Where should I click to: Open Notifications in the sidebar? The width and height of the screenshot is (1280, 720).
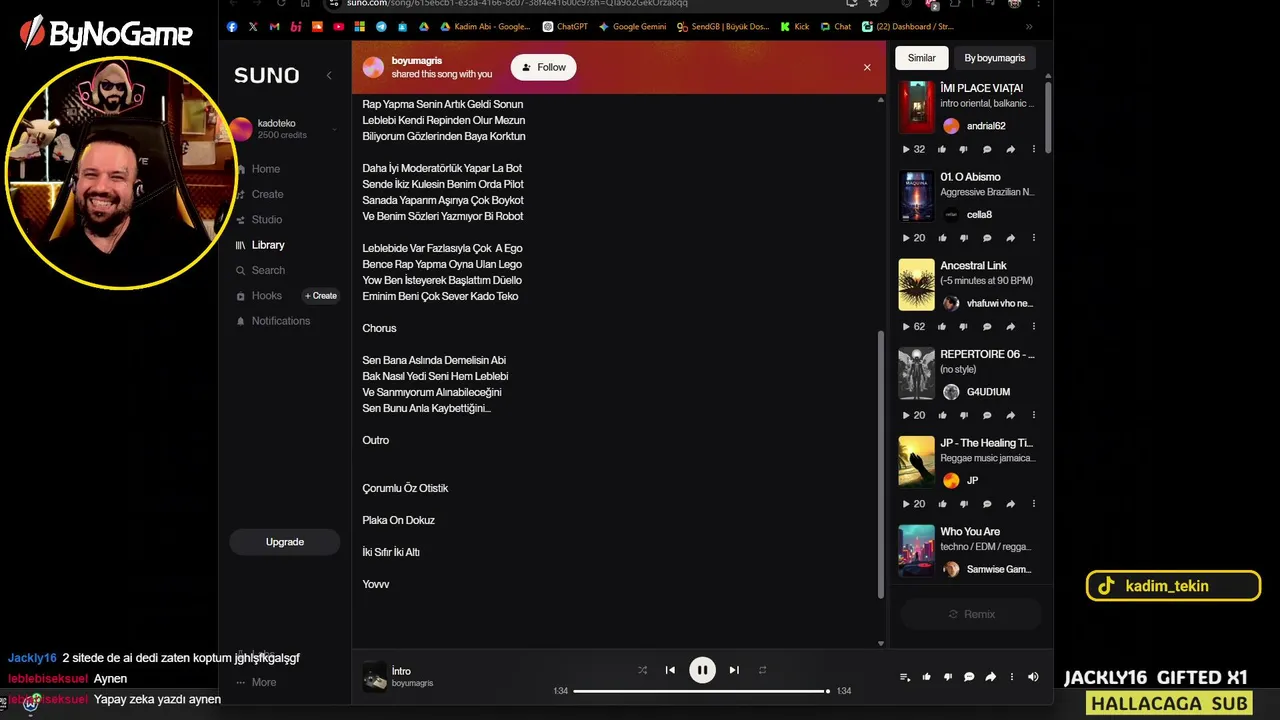tap(280, 321)
